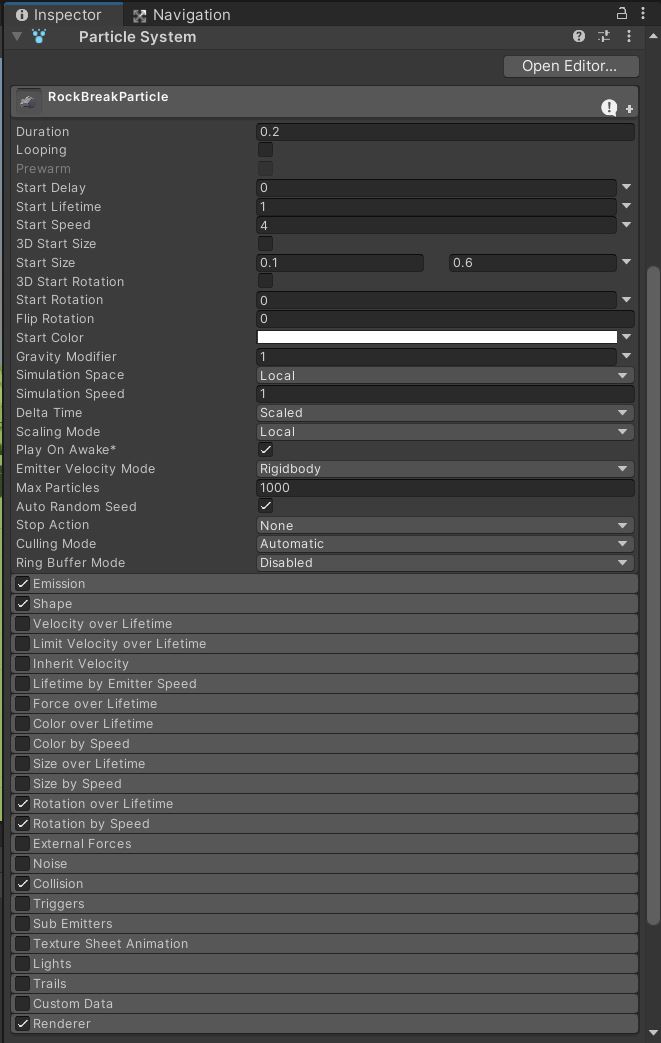661x1043 pixels.
Task: Click the Start Size minimum field 0.1
Action: click(340, 262)
